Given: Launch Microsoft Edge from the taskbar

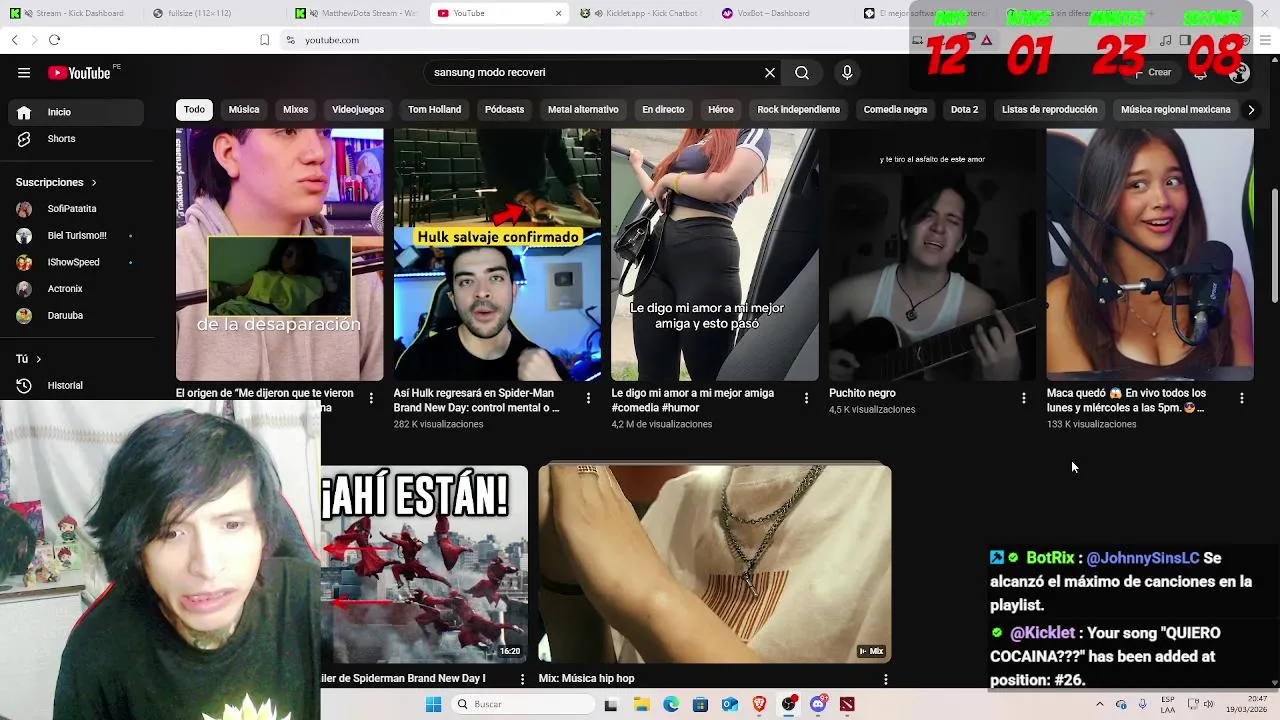Looking at the screenshot, I should pos(671,705).
